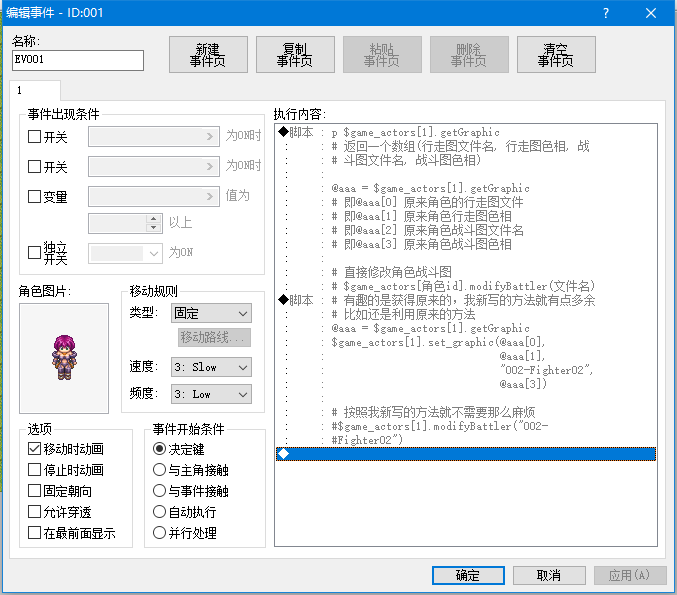Click the help question mark icon
Image resolution: width=677 pixels, height=595 pixels.
[606, 13]
